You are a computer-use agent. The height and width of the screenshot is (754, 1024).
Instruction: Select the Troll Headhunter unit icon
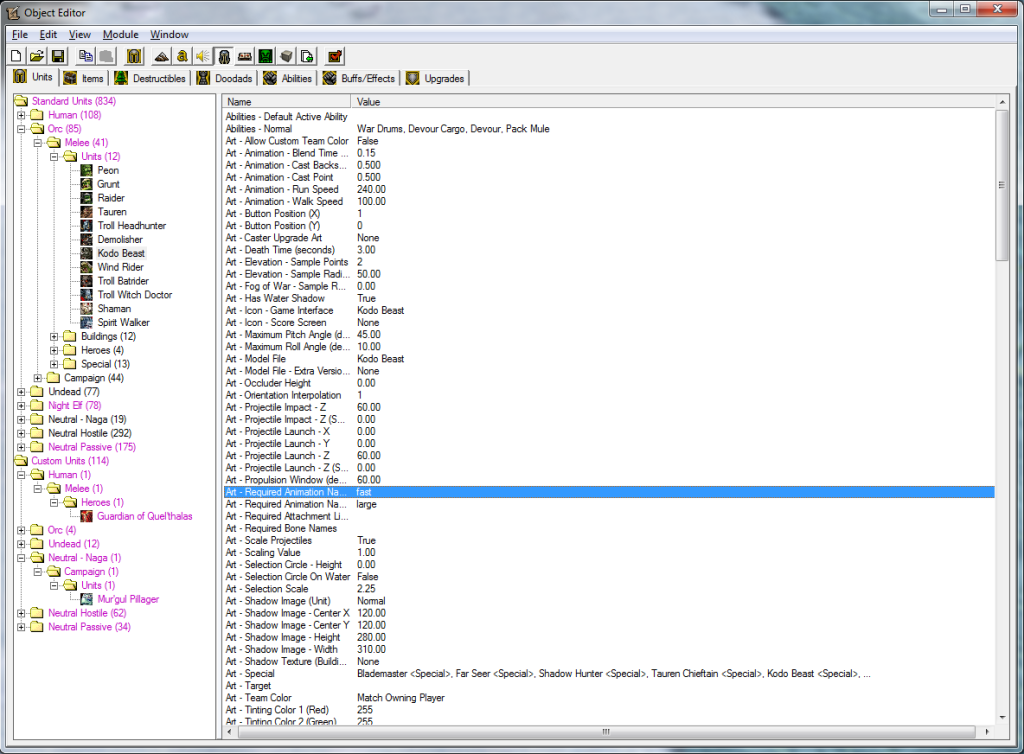point(86,225)
